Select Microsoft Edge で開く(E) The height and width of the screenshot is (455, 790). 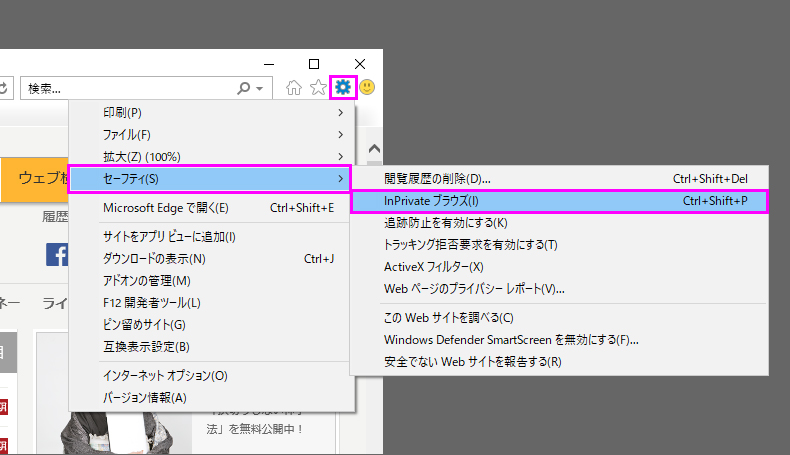(x=210, y=208)
